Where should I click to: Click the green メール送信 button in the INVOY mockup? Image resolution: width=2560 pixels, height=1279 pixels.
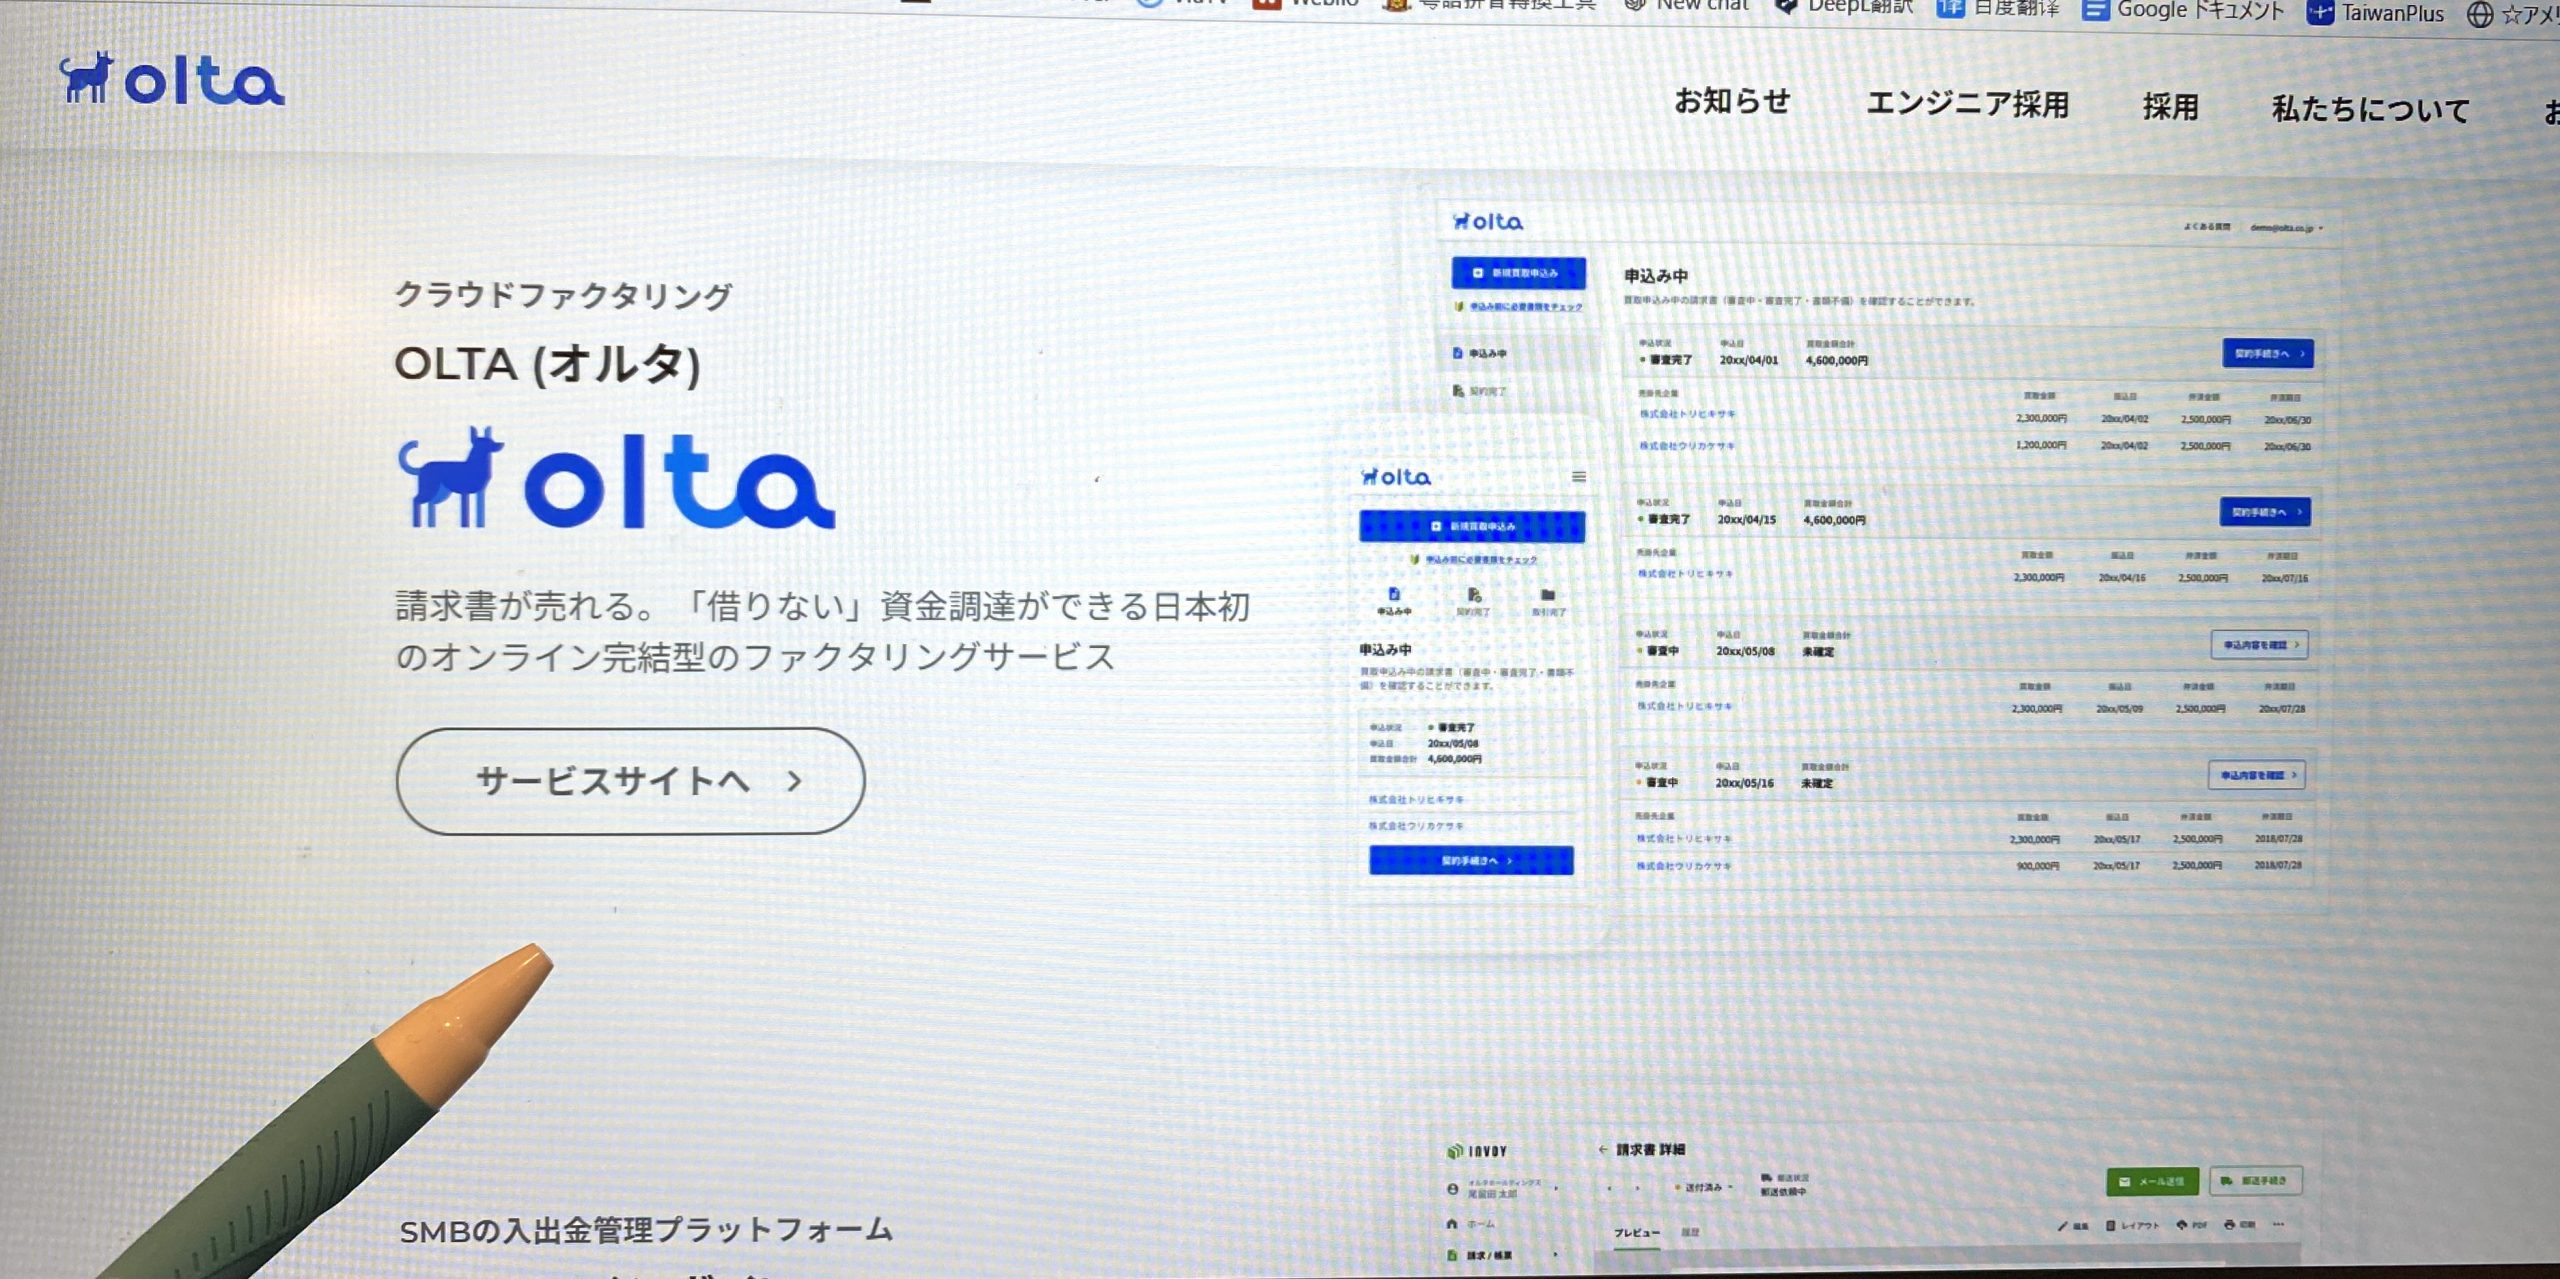2152,1182
